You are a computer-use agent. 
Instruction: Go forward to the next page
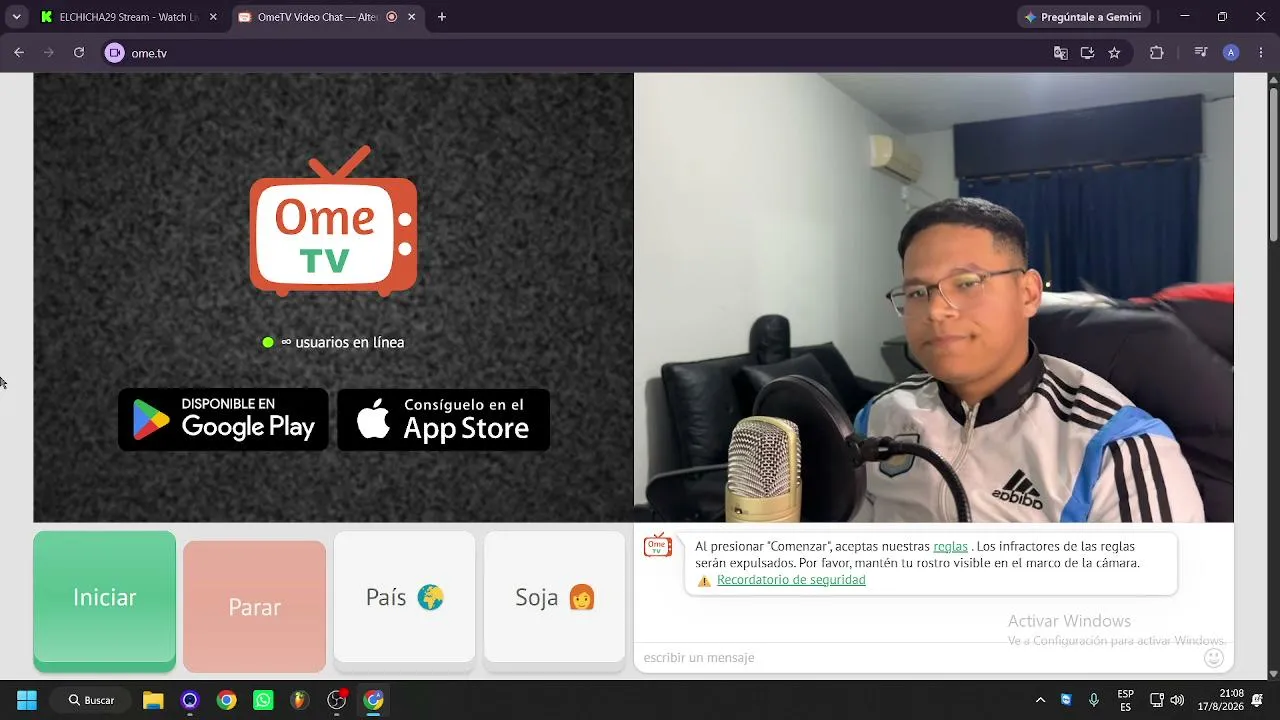pyautogui.click(x=49, y=53)
